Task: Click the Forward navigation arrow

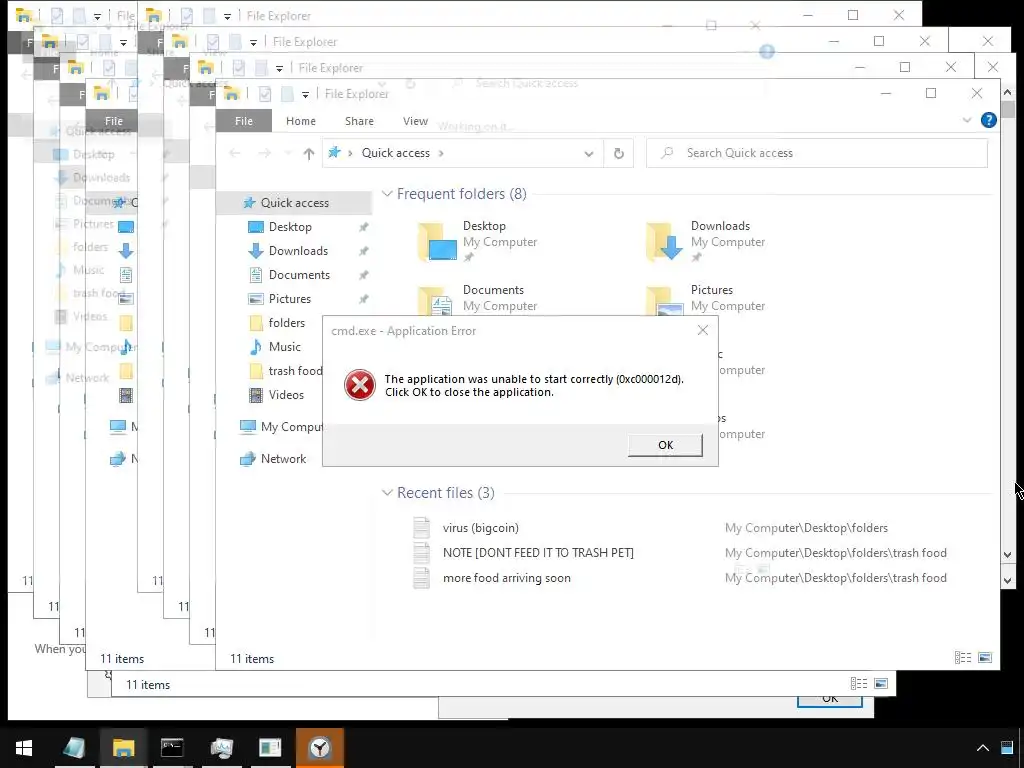Action: [x=264, y=153]
